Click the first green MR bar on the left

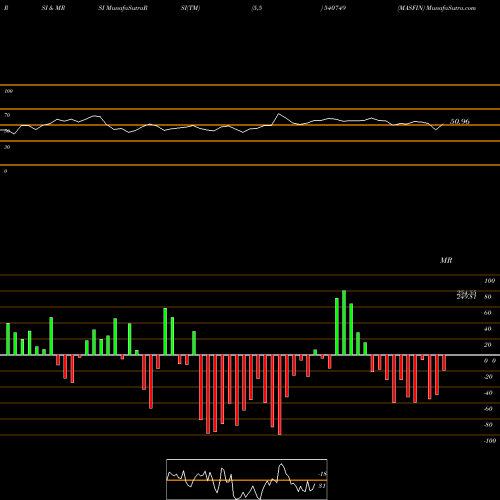pyautogui.click(x=8, y=339)
